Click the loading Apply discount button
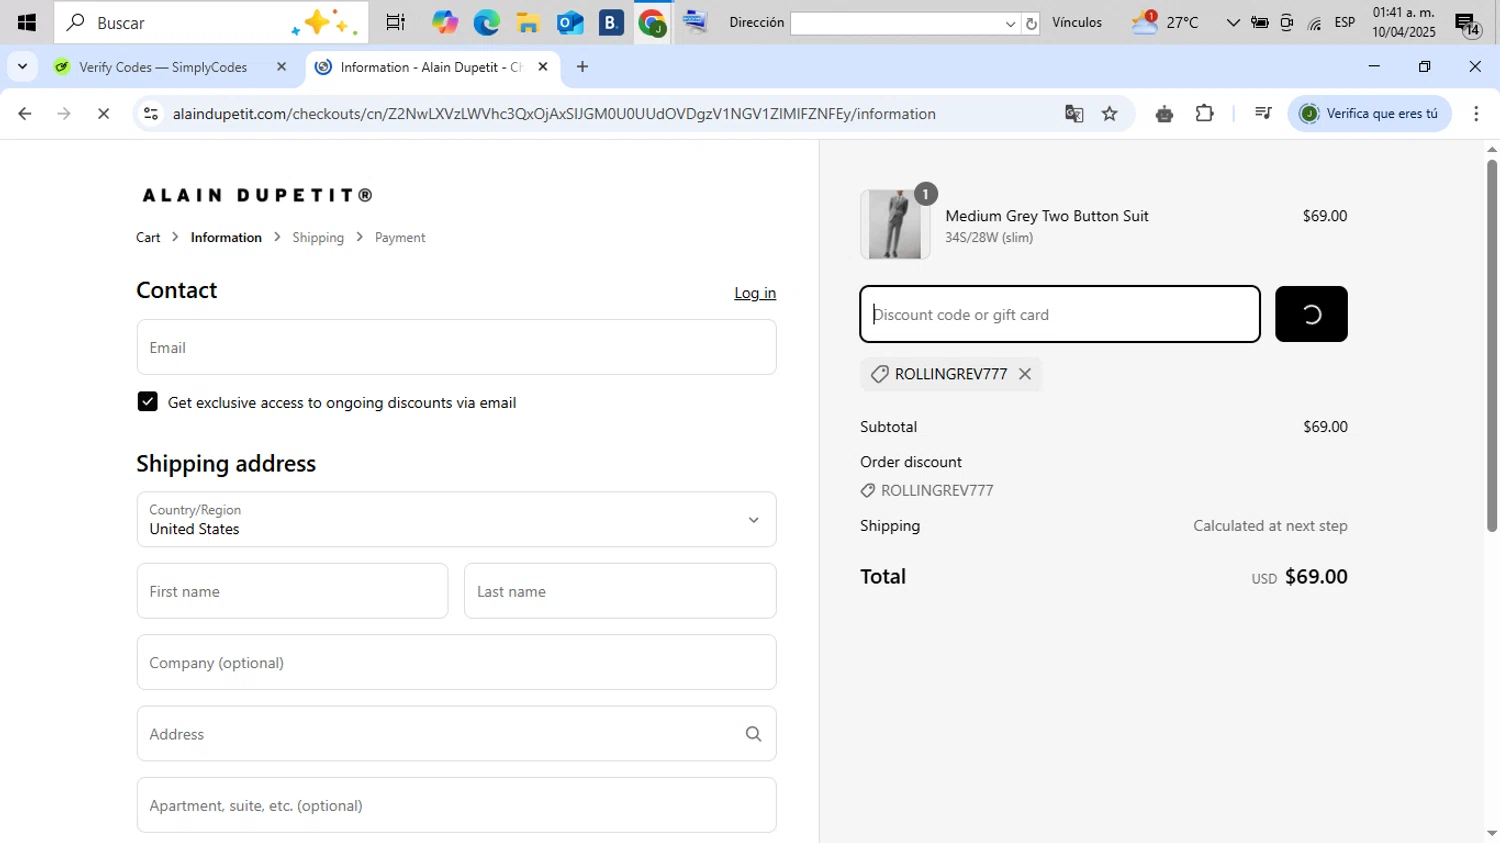 [1311, 314]
